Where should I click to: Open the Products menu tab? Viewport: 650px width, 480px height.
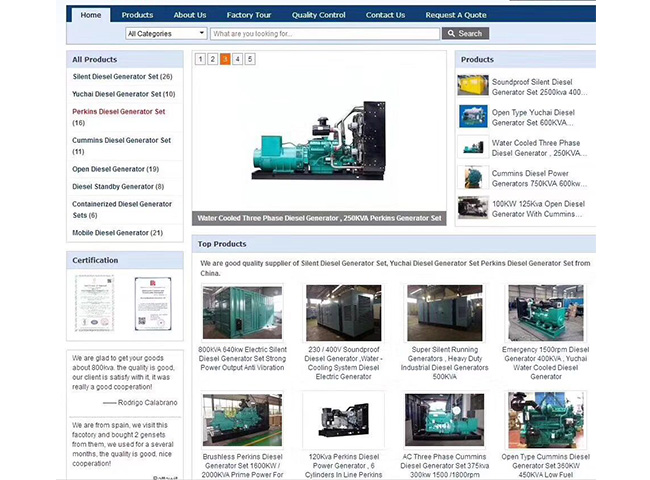click(x=137, y=15)
